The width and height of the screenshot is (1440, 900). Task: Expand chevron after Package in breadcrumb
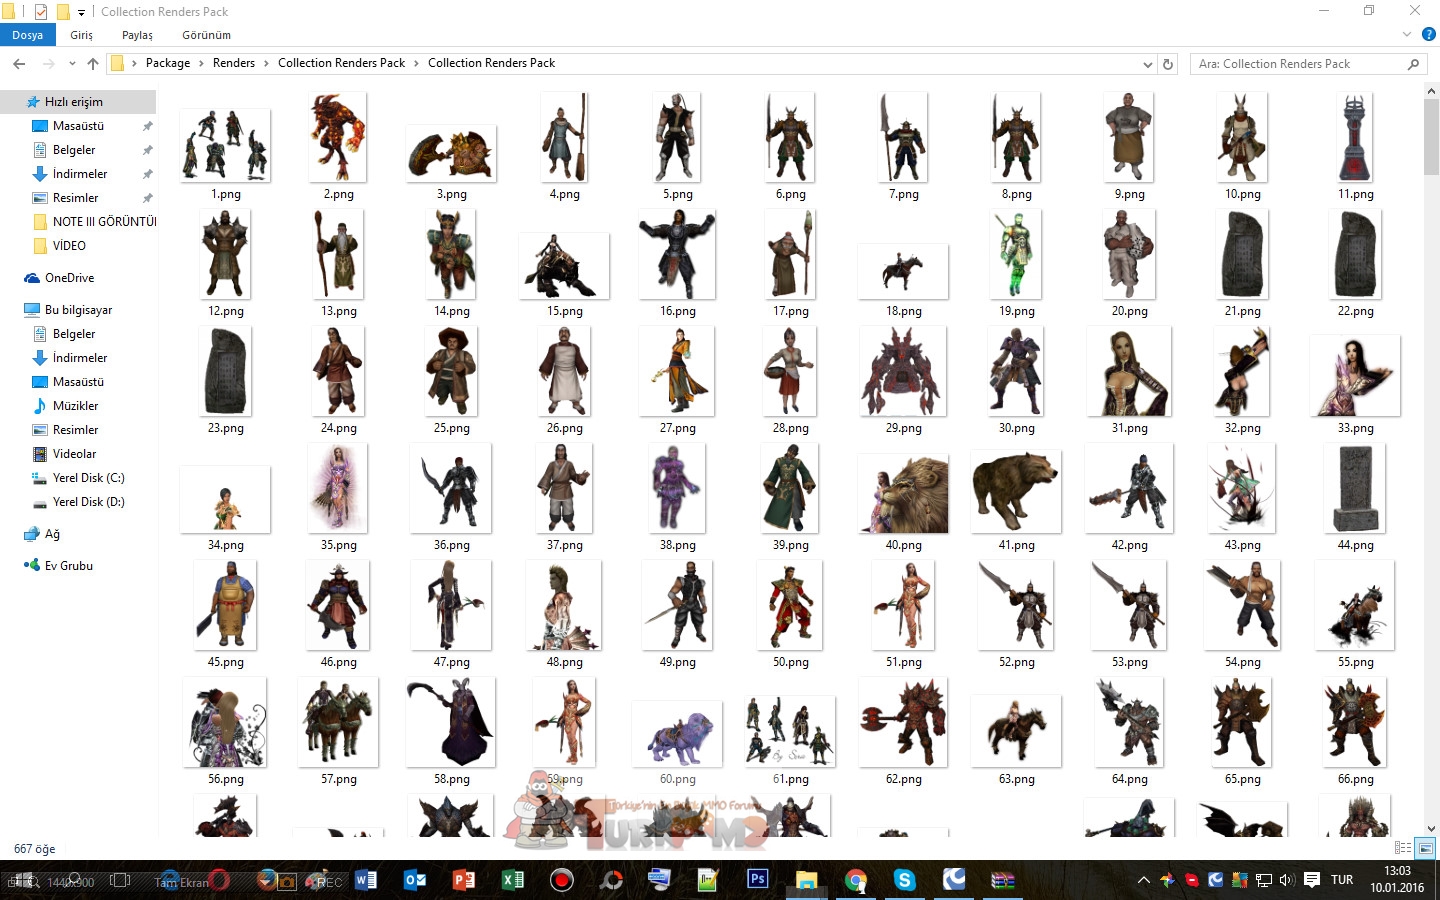tap(201, 63)
